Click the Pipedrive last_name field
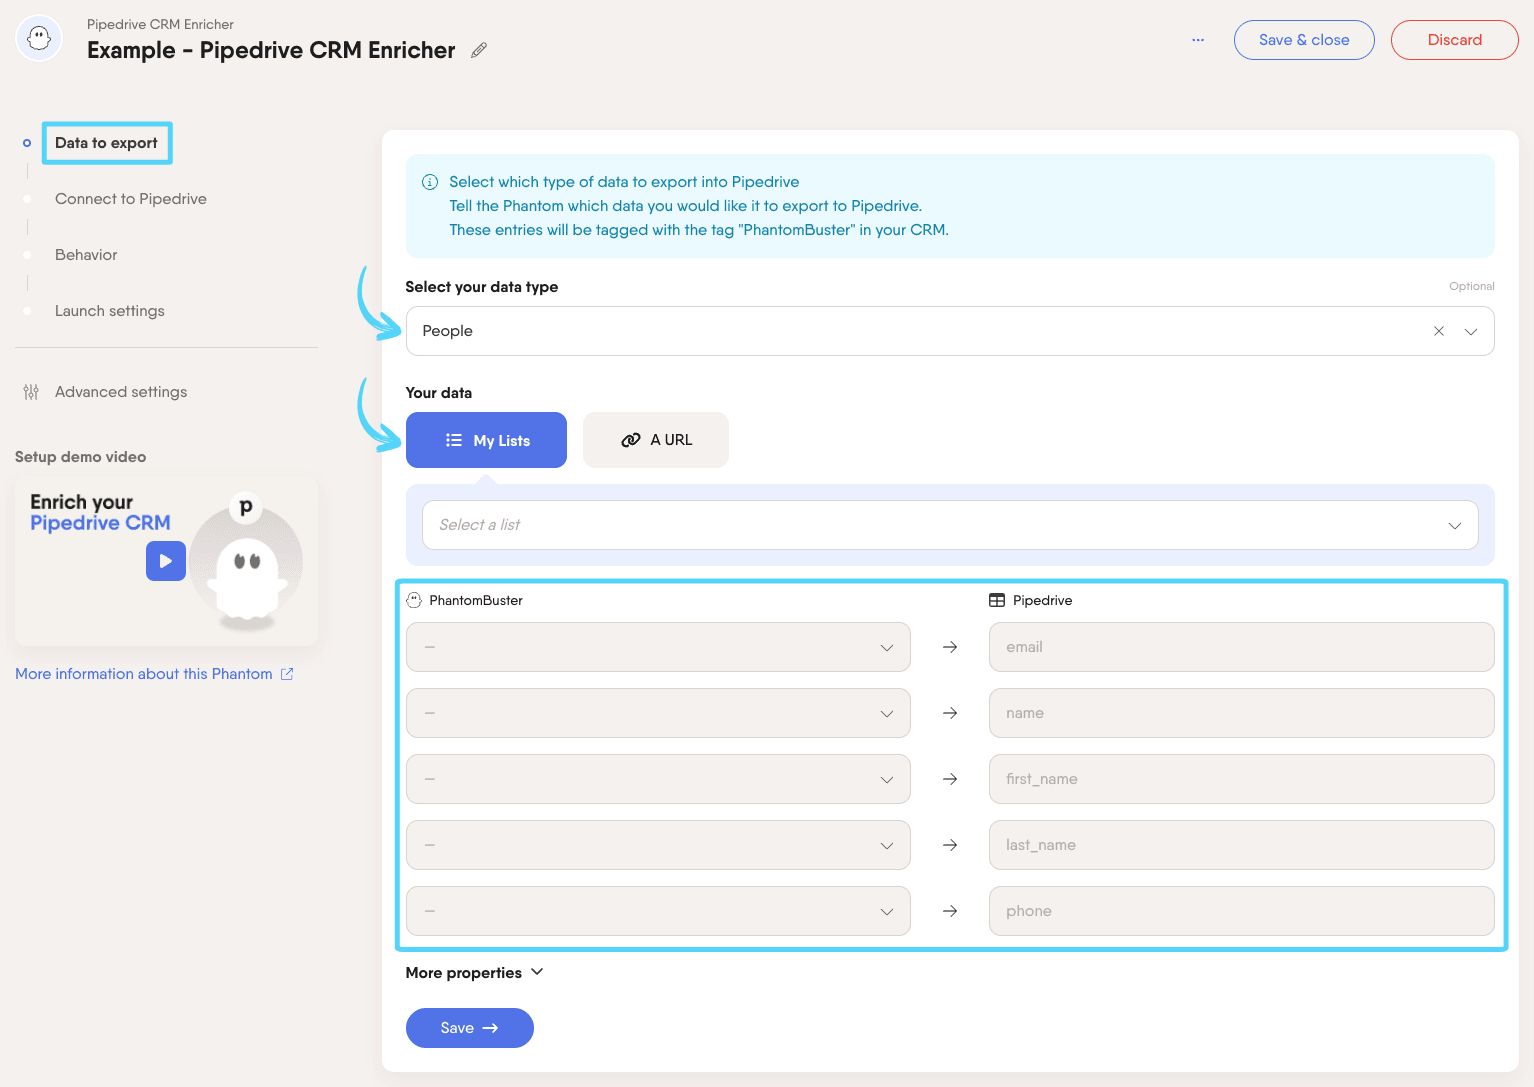 coord(1242,845)
